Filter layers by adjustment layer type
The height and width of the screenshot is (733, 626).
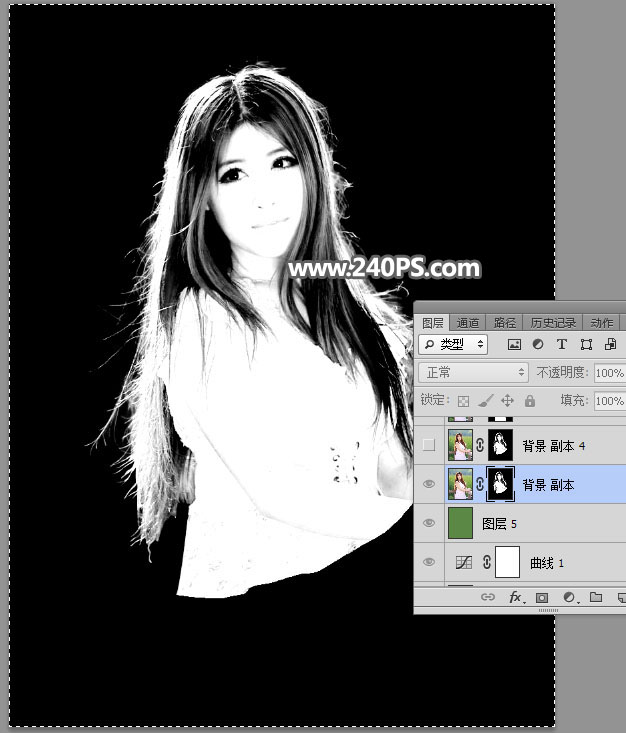click(538, 345)
